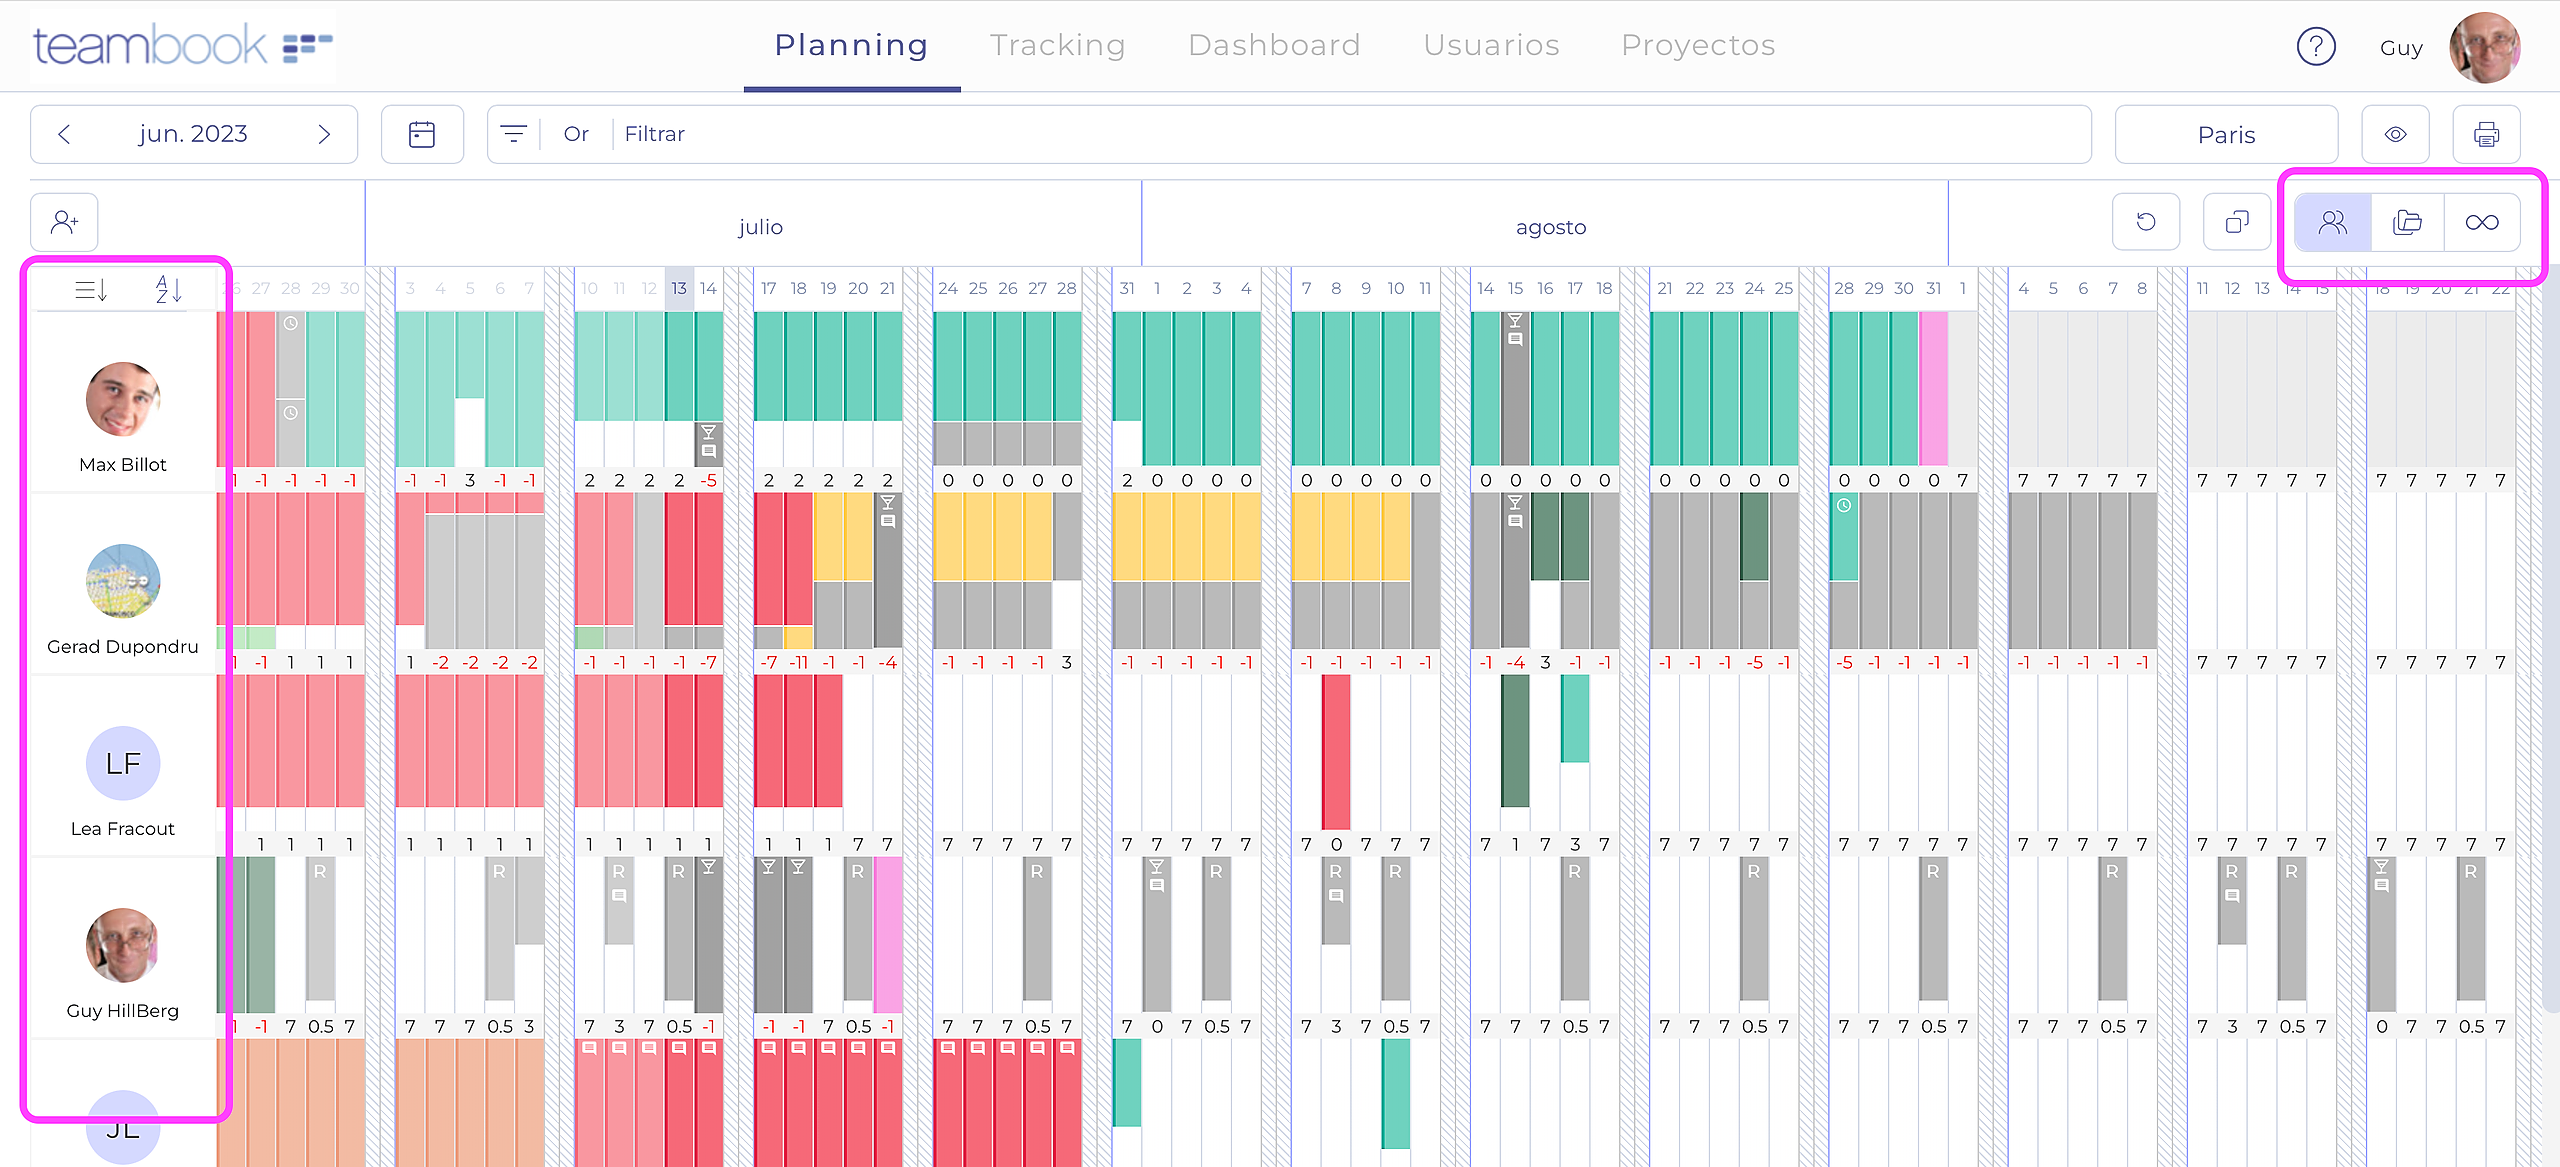Open the calendar date picker icon
Screen dimensions: 2560x1167
(422, 133)
